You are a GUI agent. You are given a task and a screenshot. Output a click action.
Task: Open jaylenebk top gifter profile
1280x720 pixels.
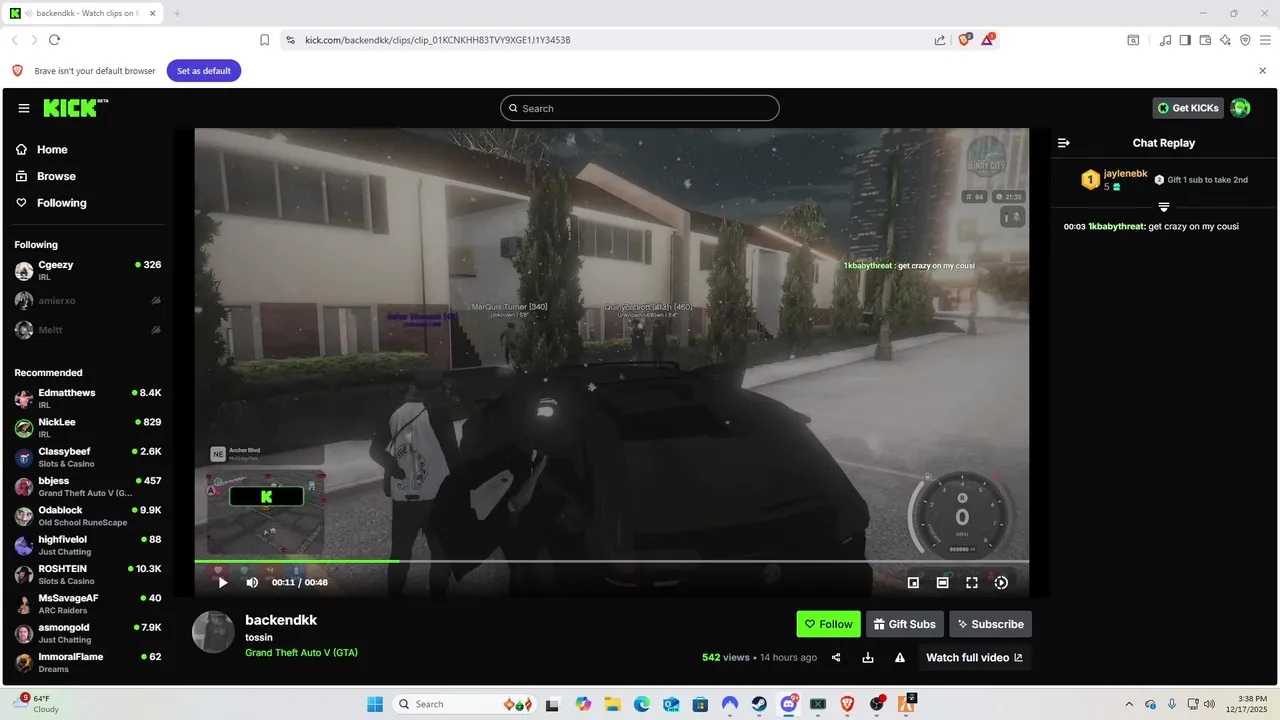(x=1126, y=174)
